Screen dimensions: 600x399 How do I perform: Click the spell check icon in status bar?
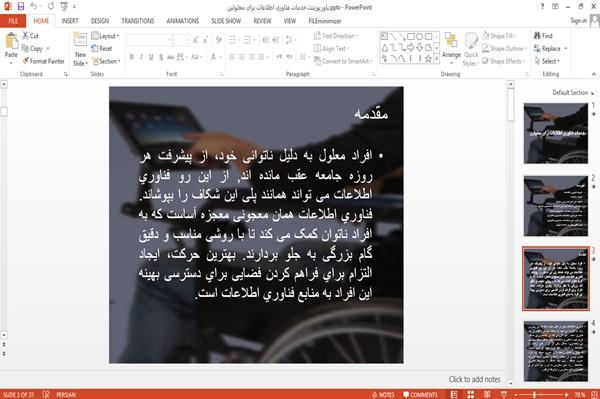pos(46,394)
